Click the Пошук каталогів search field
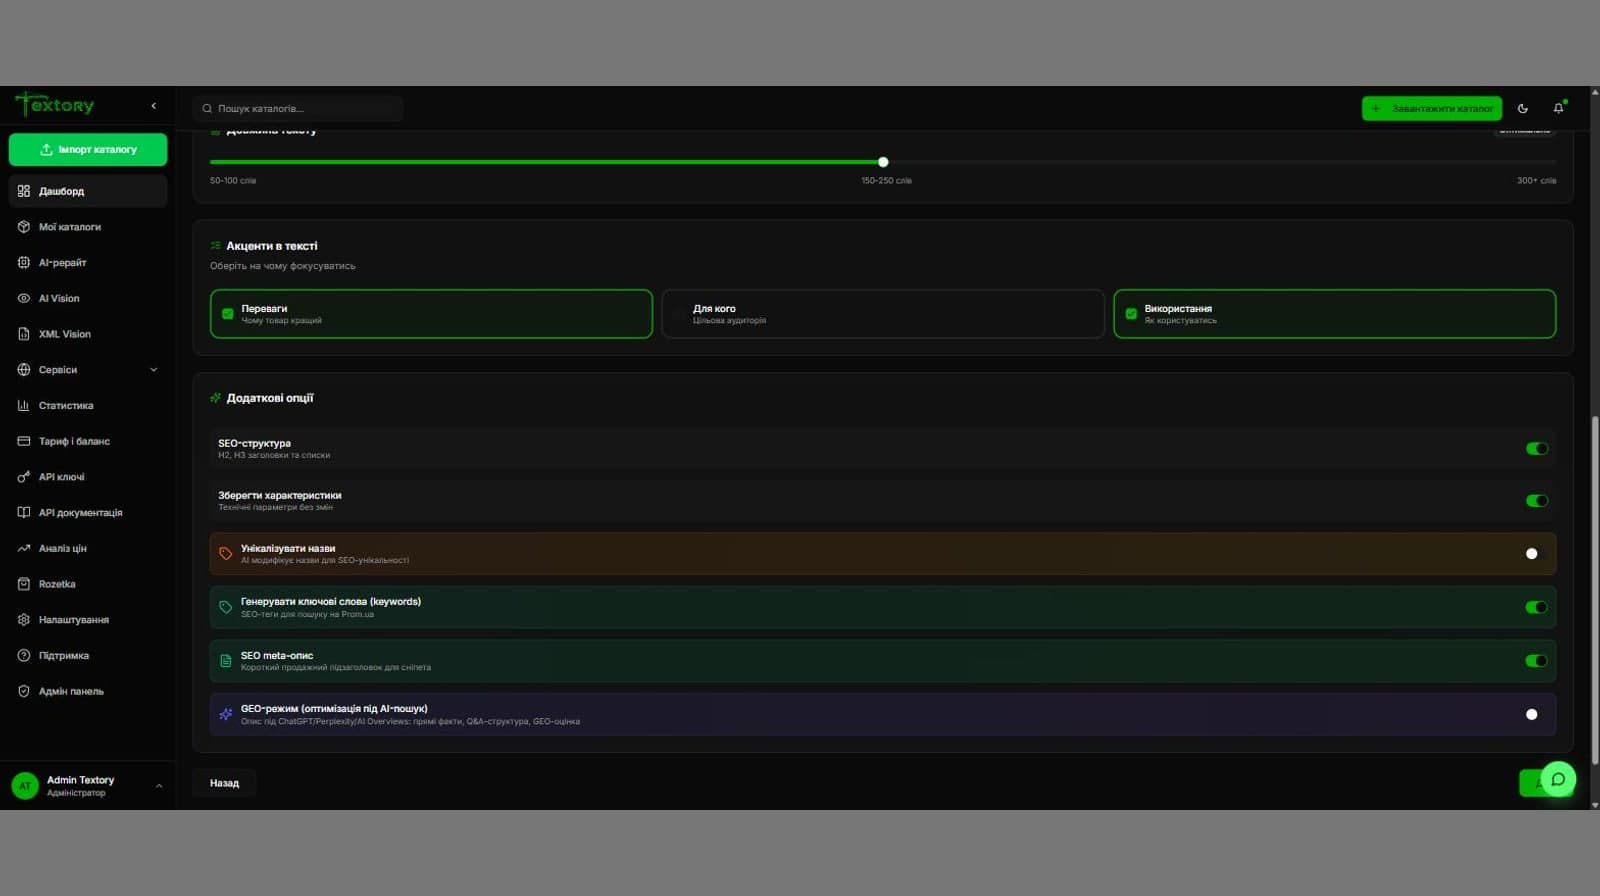 click(298, 108)
